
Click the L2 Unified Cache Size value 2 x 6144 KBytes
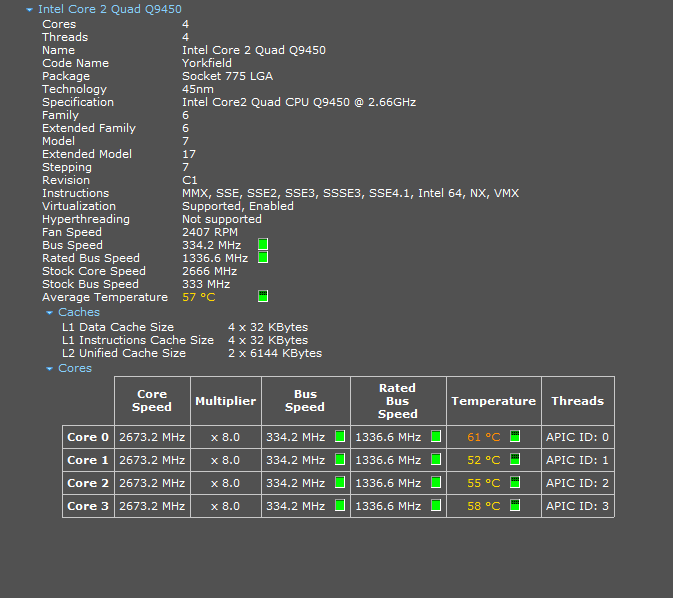[x=275, y=353]
